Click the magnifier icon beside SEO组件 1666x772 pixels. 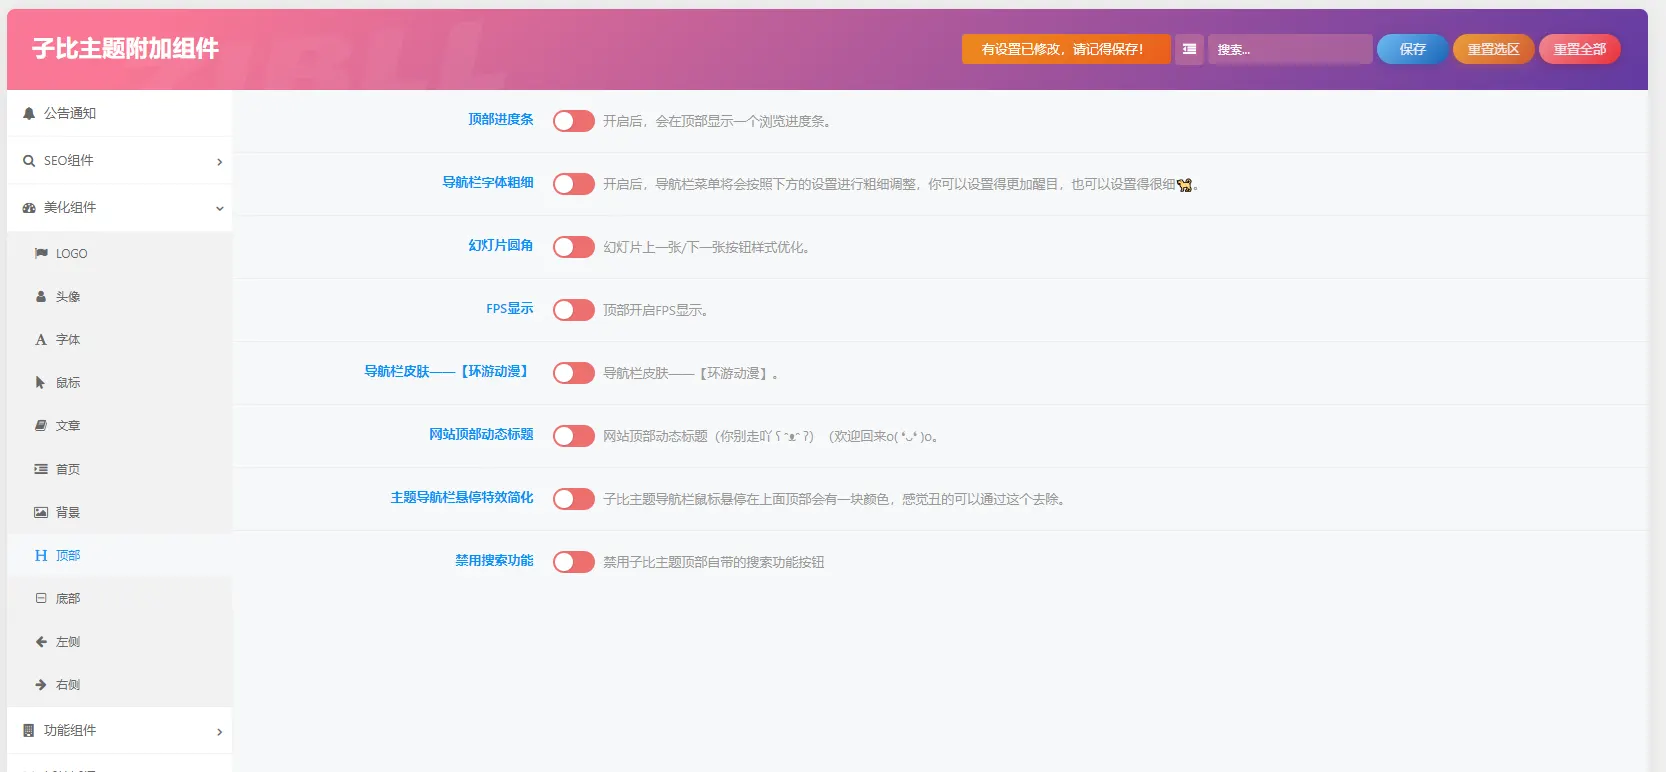[29, 161]
